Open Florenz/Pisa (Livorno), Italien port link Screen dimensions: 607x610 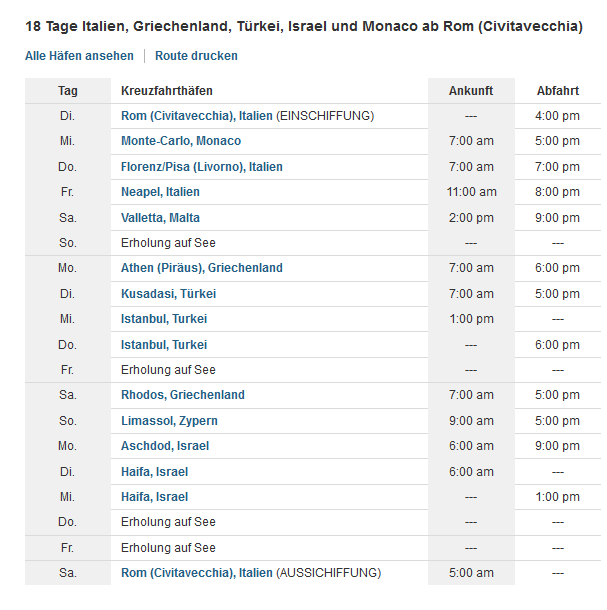[x=202, y=167]
